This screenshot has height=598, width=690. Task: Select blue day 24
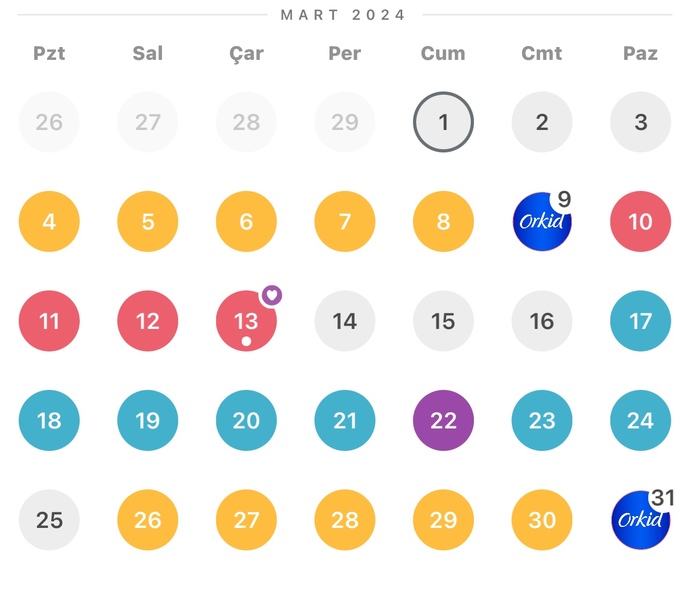click(641, 420)
